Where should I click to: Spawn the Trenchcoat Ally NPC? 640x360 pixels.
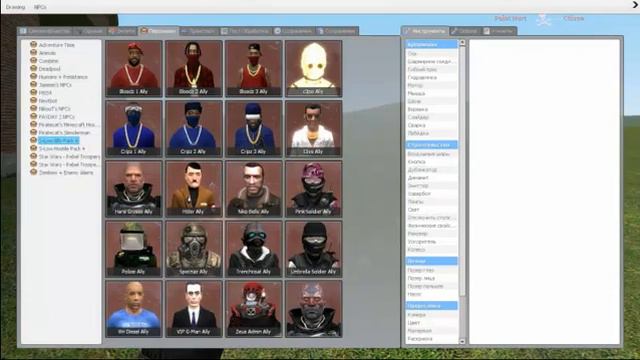coord(253,249)
